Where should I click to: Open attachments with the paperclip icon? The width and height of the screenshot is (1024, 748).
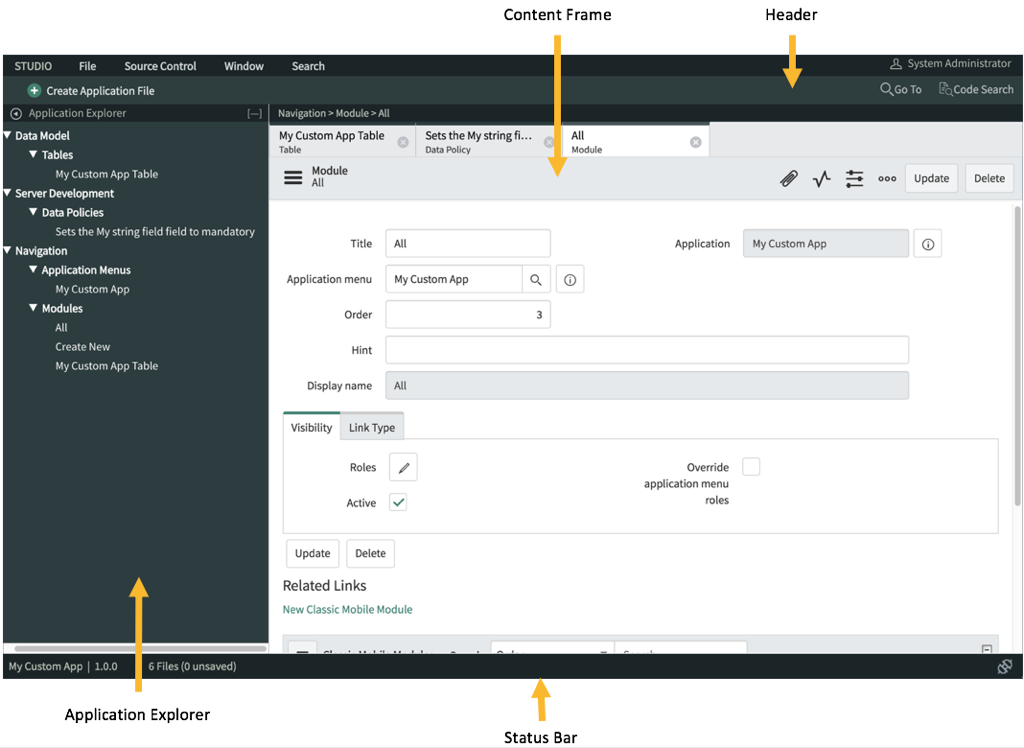(x=789, y=178)
